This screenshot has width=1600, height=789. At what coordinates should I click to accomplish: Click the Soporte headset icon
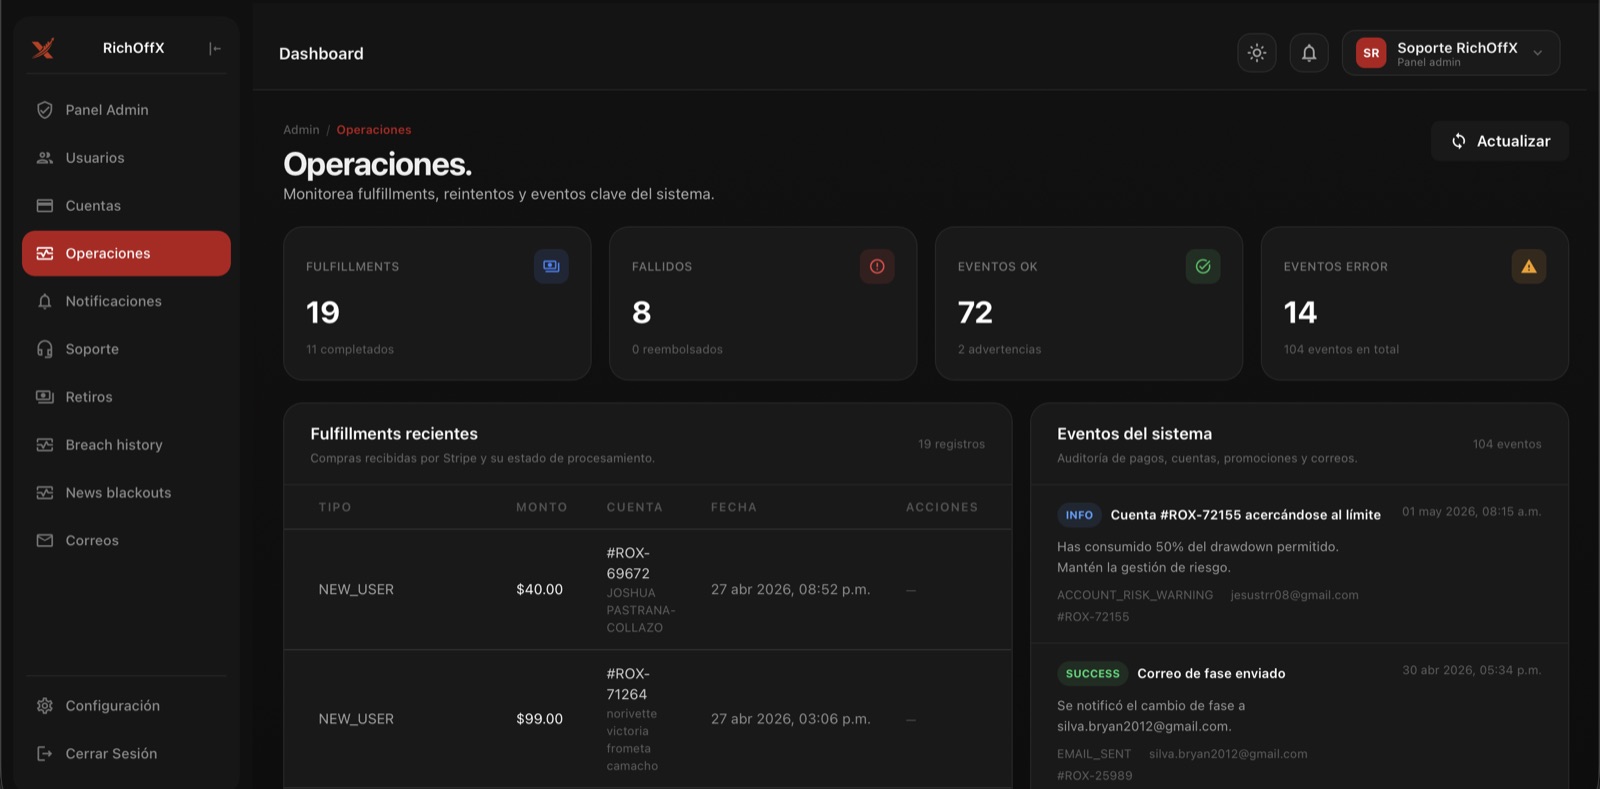pos(44,349)
